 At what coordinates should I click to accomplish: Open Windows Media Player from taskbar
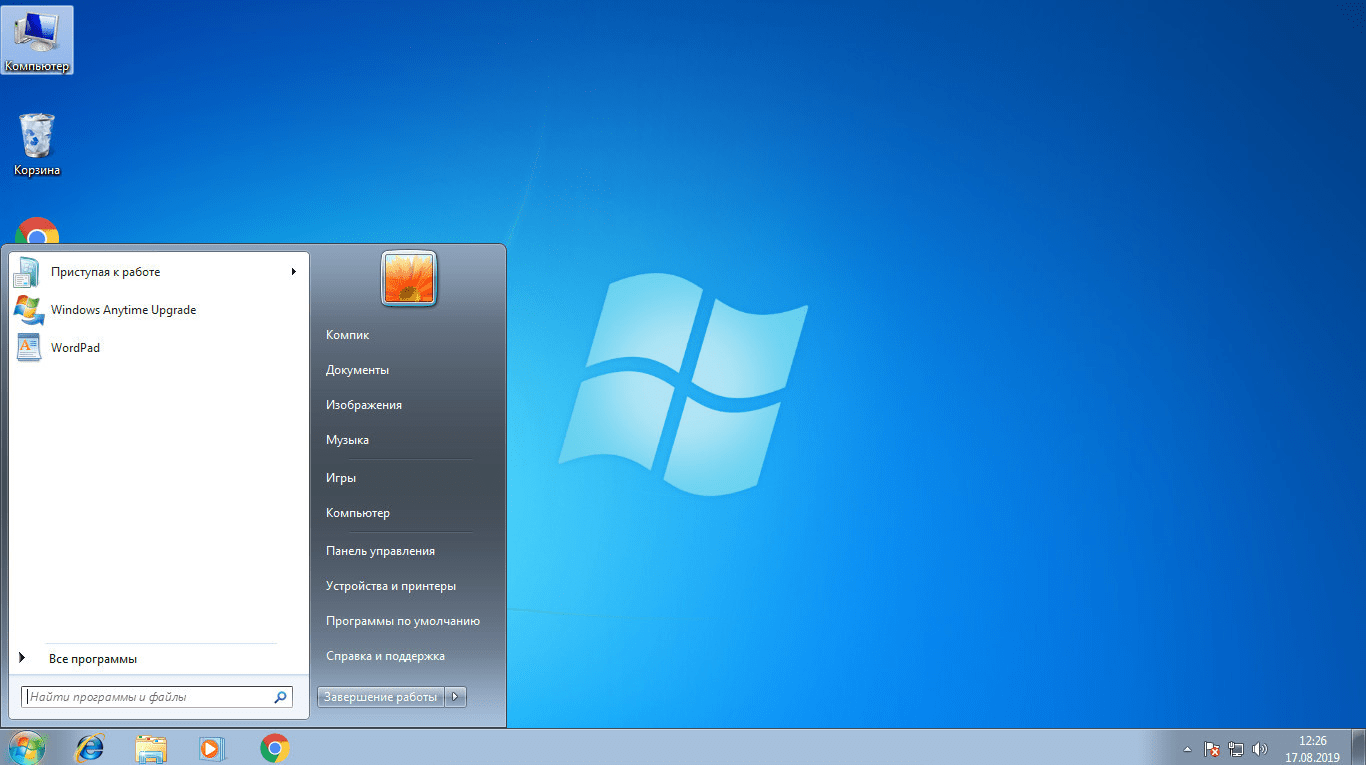212,747
